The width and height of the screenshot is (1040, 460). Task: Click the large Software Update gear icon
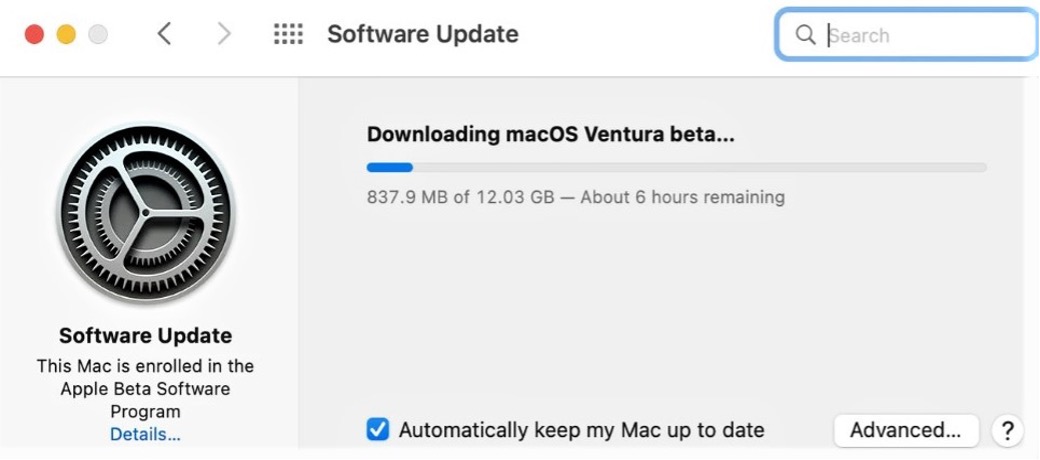[145, 215]
